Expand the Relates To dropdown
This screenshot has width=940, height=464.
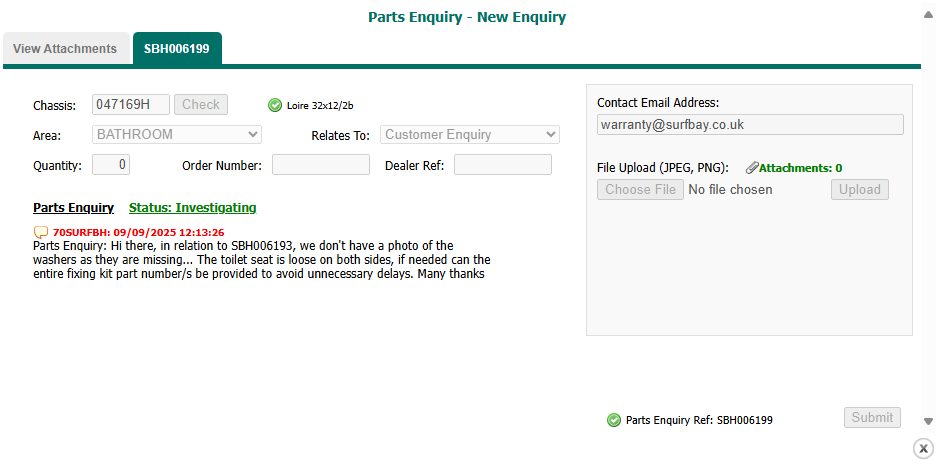[x=469, y=134]
